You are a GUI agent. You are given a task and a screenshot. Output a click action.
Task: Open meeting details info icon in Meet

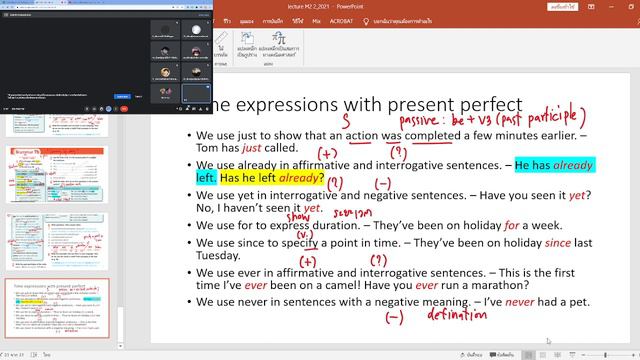(x=180, y=109)
